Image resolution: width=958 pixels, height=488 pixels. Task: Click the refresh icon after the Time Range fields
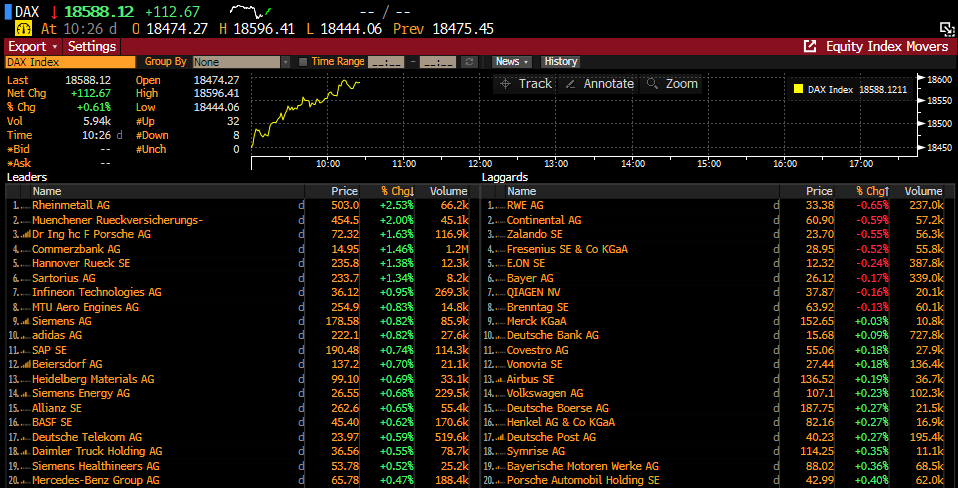469,62
